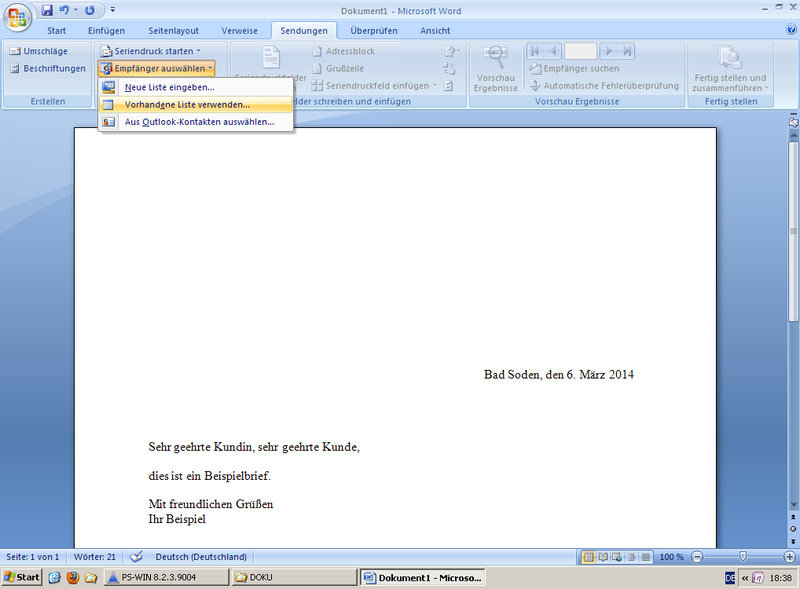
Task: Choose Neue Liste eingeben menu entry
Action: pyautogui.click(x=196, y=87)
